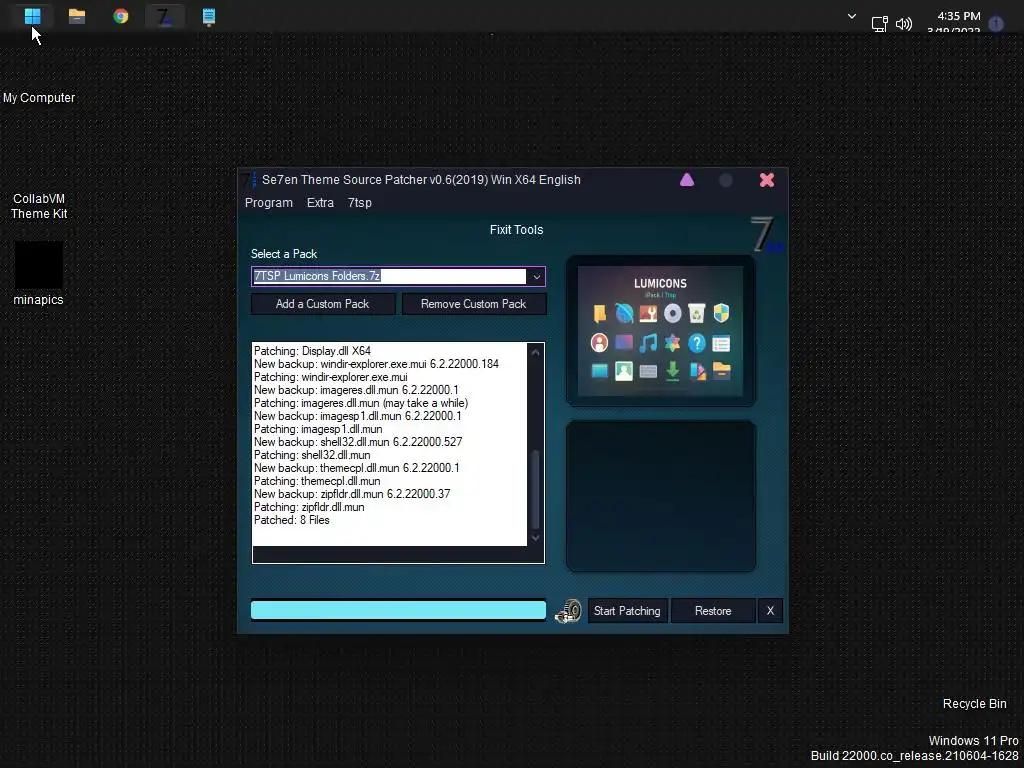Open the Extra menu
The image size is (1024, 768).
click(x=320, y=202)
